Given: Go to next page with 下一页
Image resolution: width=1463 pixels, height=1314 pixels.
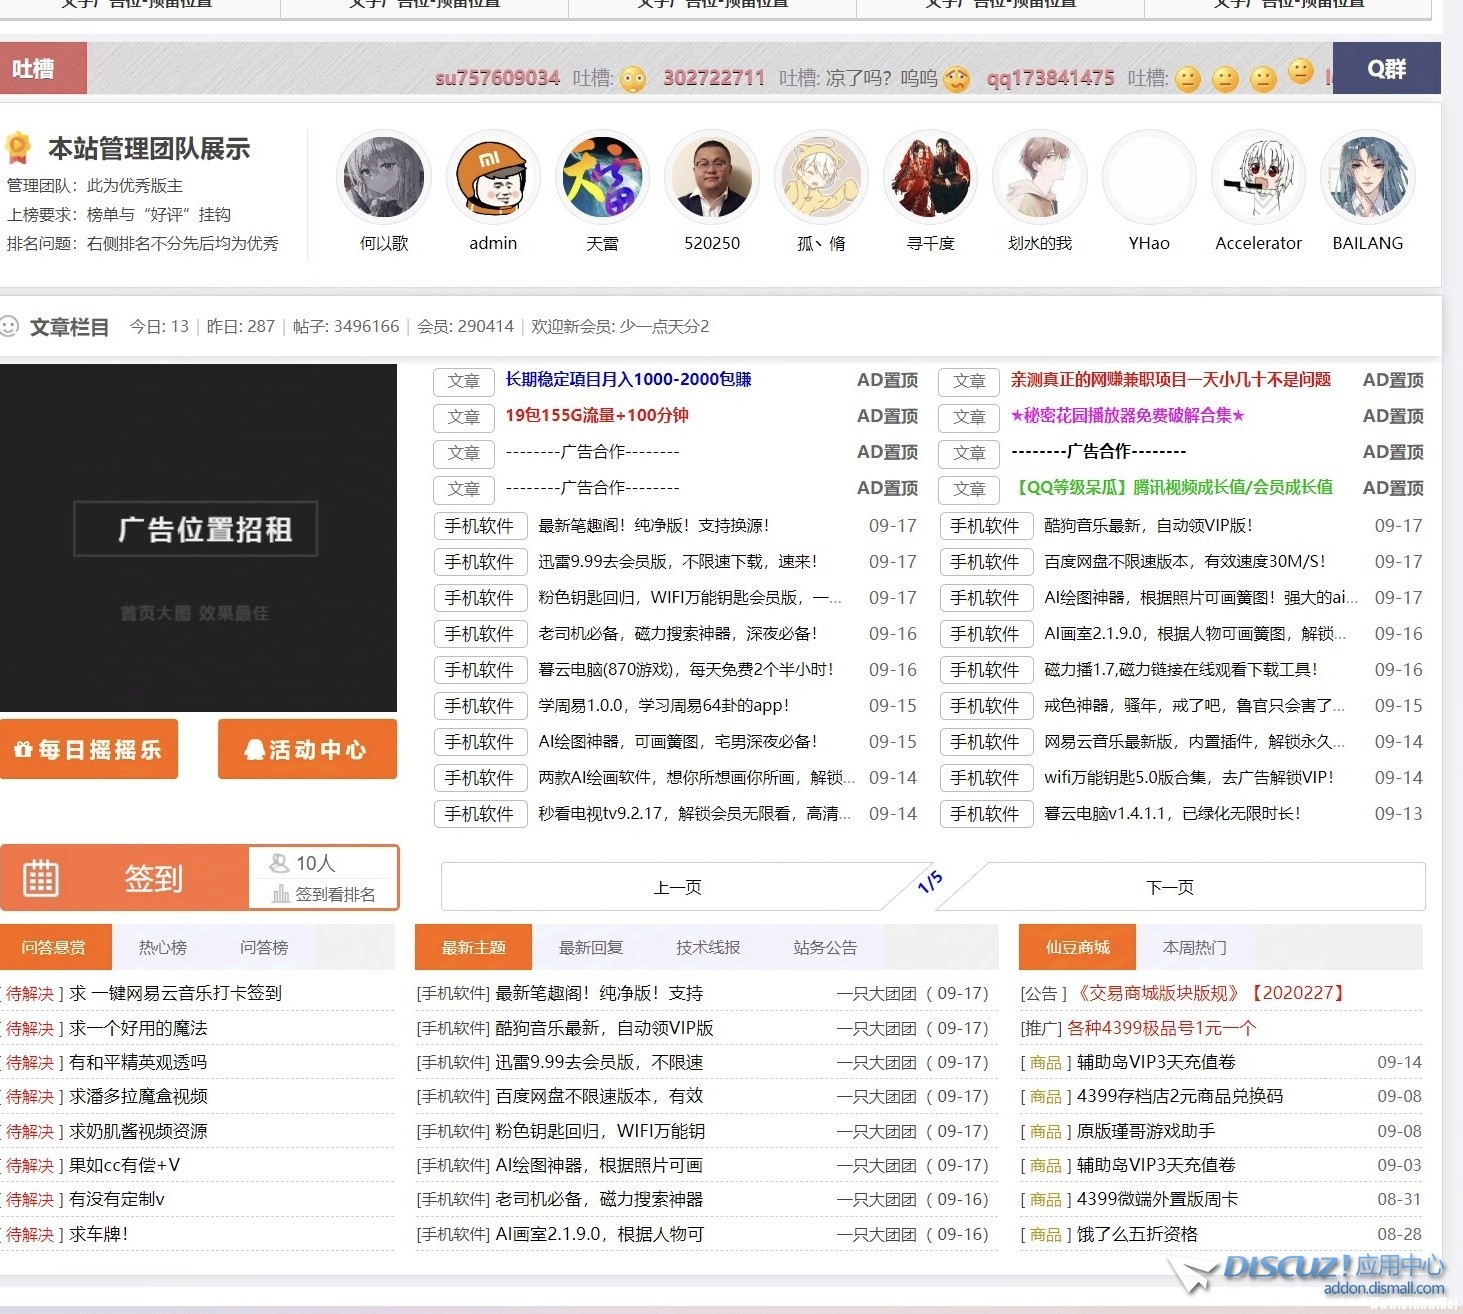Looking at the screenshot, I should [1169, 887].
